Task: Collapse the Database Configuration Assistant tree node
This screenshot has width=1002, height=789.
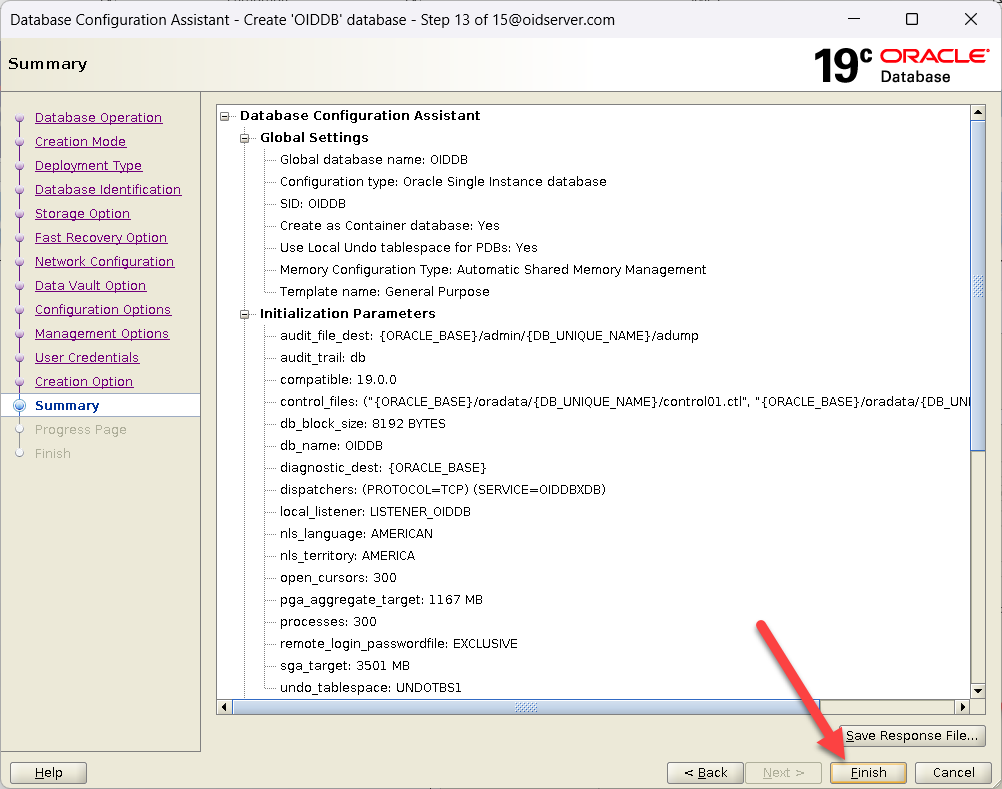Action: pyautogui.click(x=225, y=116)
